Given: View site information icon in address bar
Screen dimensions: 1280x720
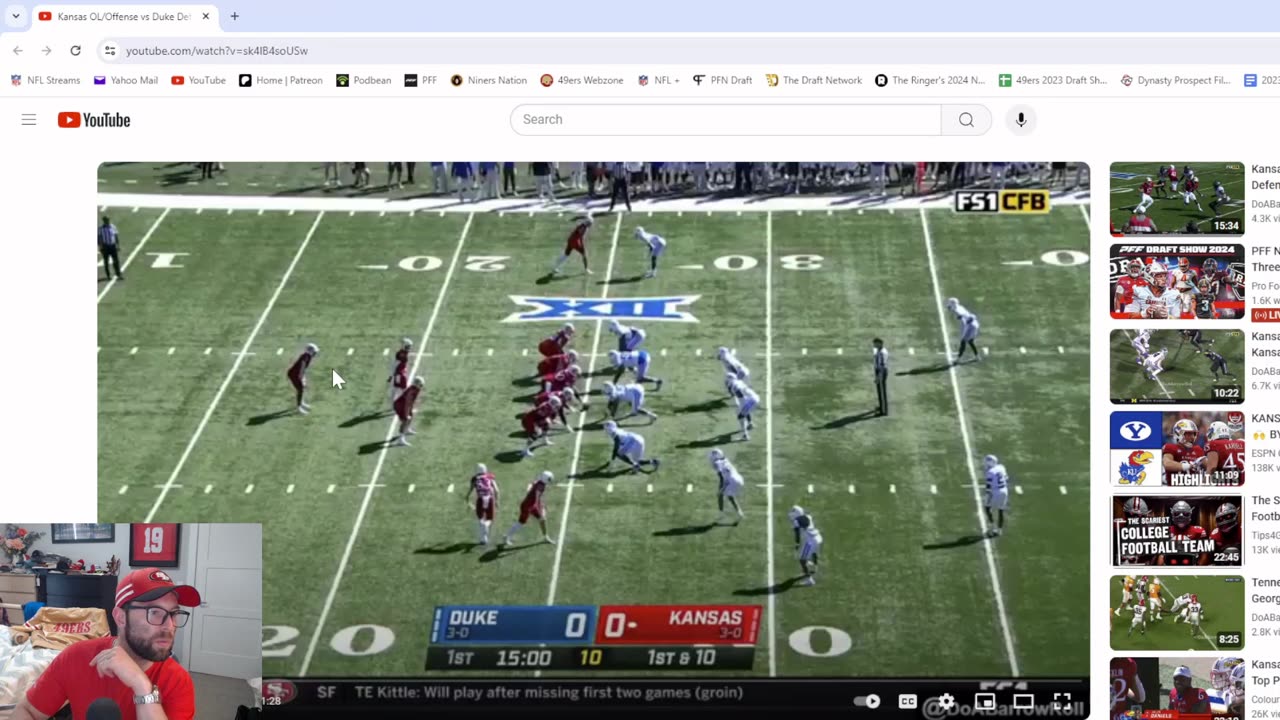Looking at the screenshot, I should click(x=110, y=50).
